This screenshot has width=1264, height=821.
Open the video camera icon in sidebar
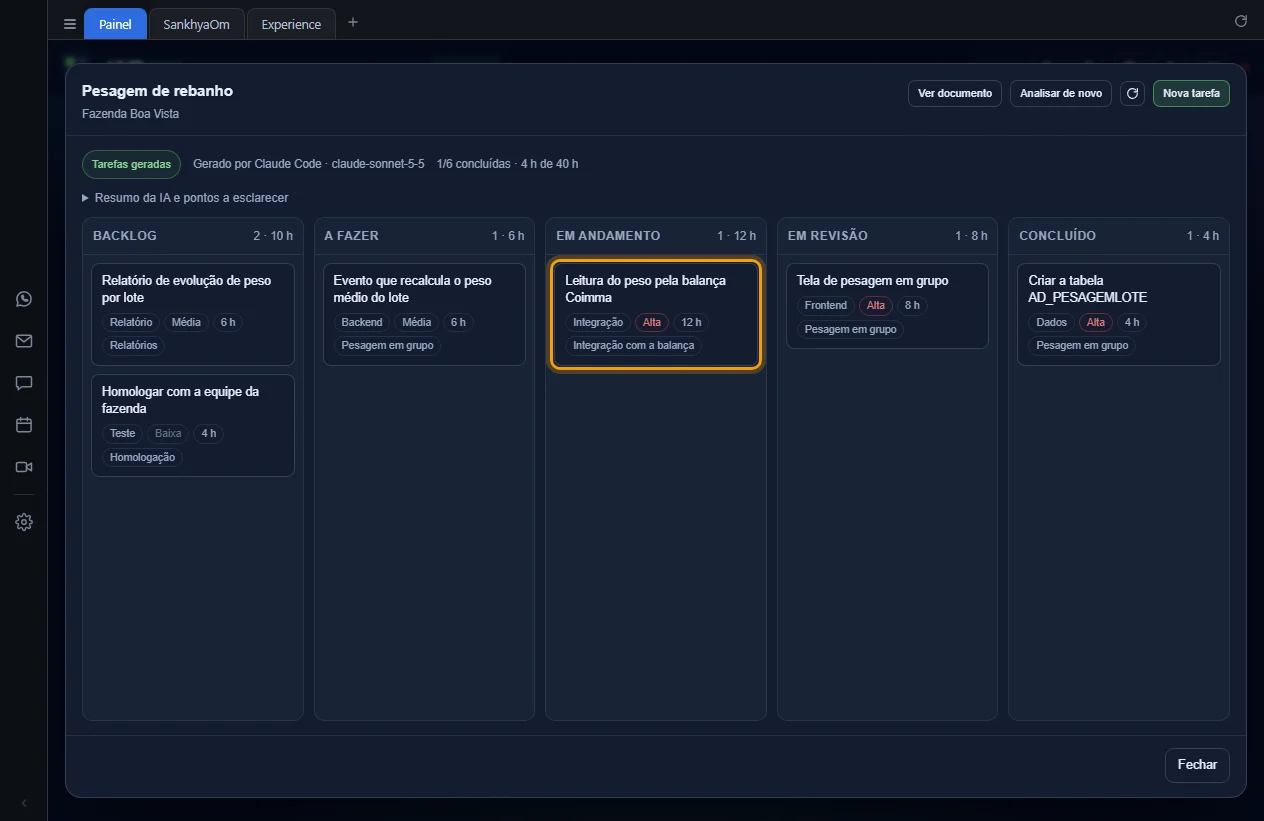click(24, 467)
